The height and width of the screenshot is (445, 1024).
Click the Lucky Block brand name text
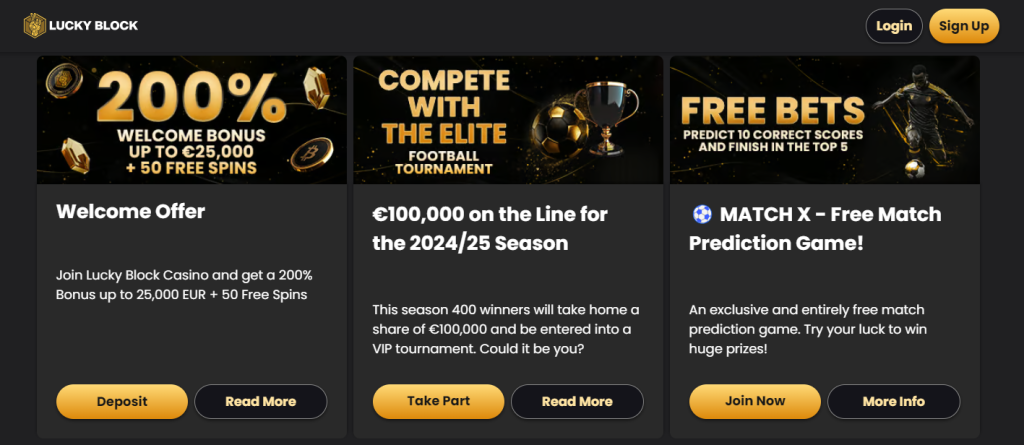[94, 25]
